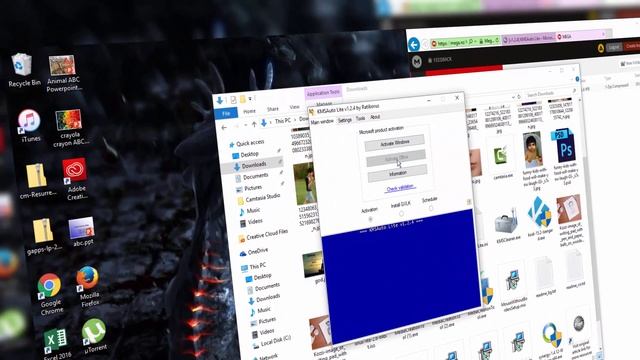Launch Adobe Creative Cloud desktop shortcut

76,178
